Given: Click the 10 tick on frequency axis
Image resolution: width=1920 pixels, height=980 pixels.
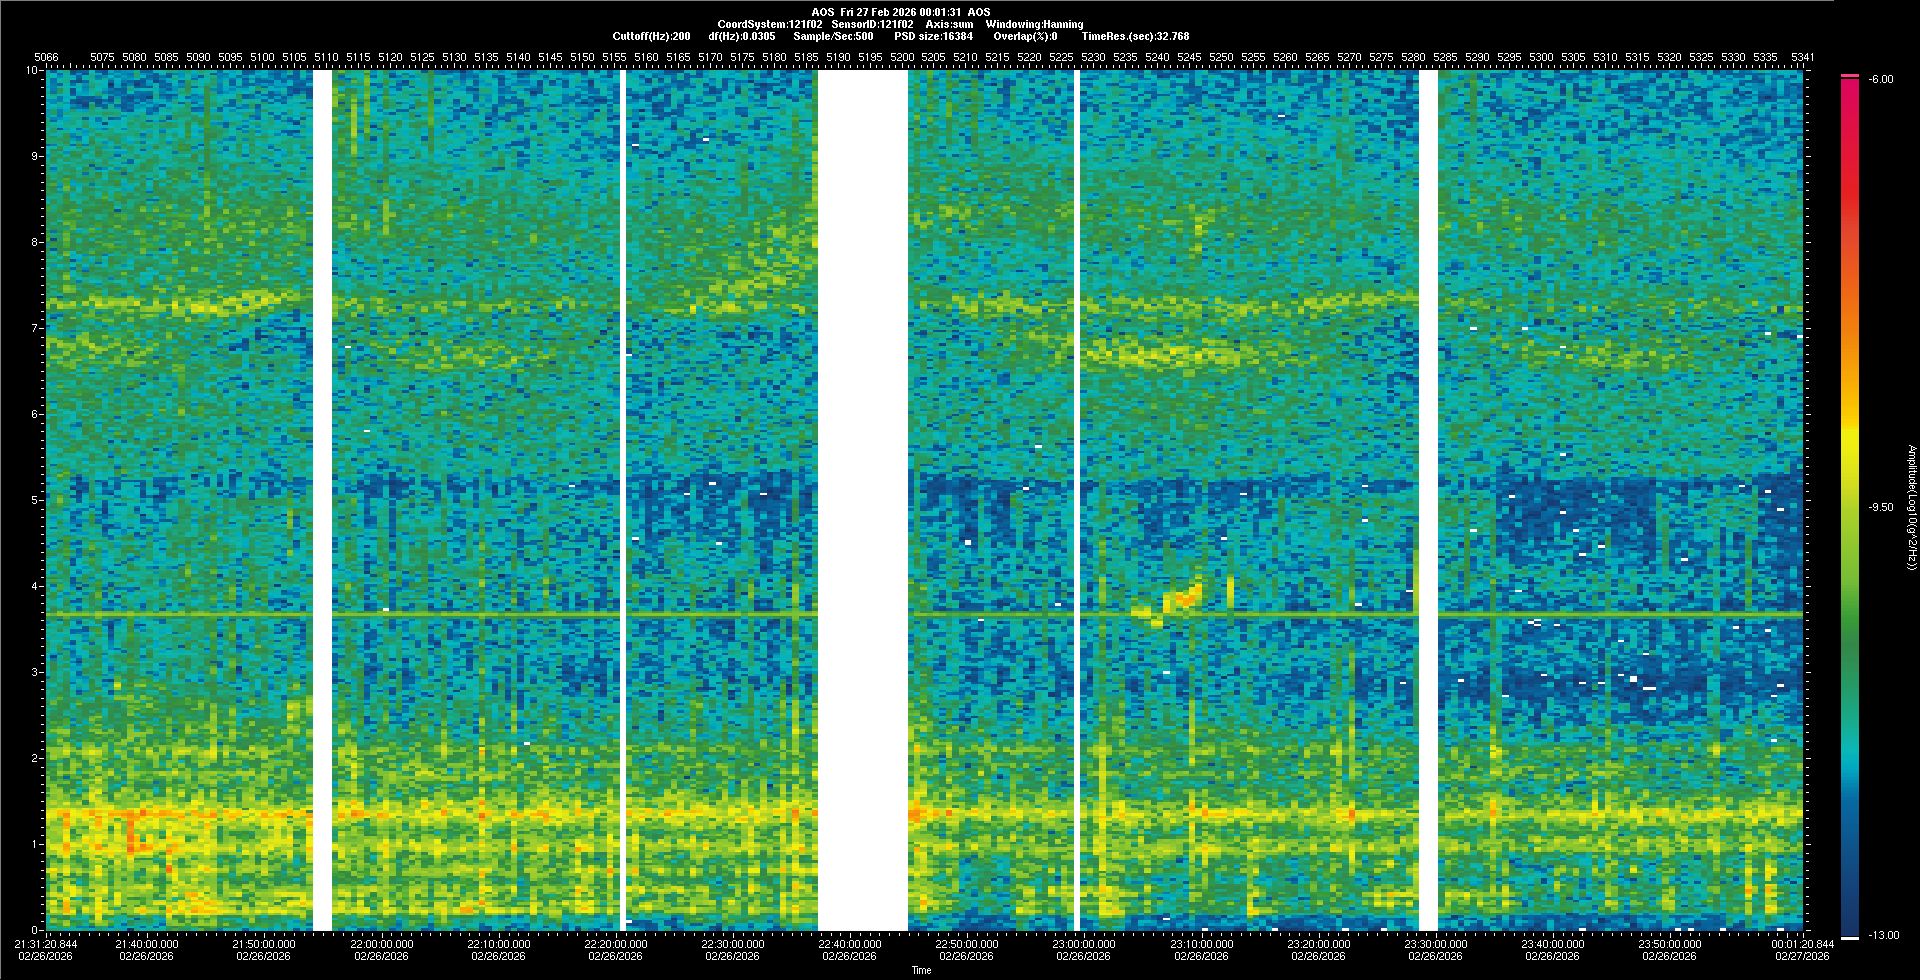Looking at the screenshot, I should [32, 70].
